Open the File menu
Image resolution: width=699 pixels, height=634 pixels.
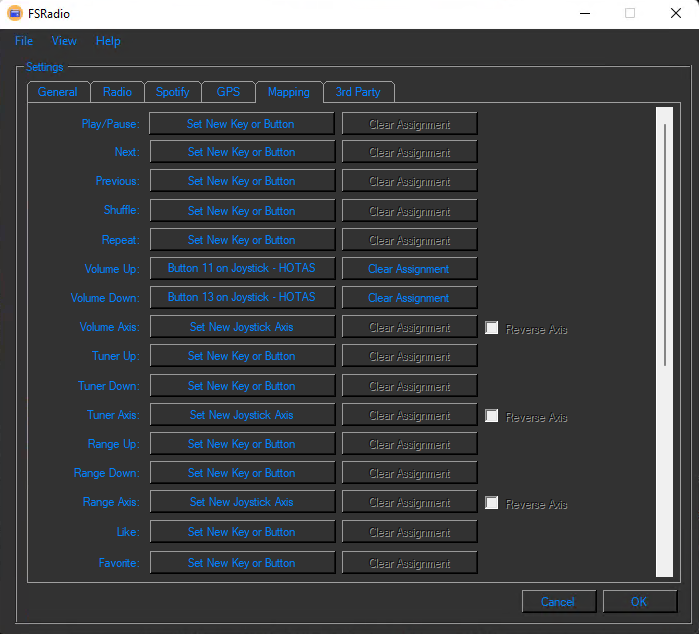[24, 41]
